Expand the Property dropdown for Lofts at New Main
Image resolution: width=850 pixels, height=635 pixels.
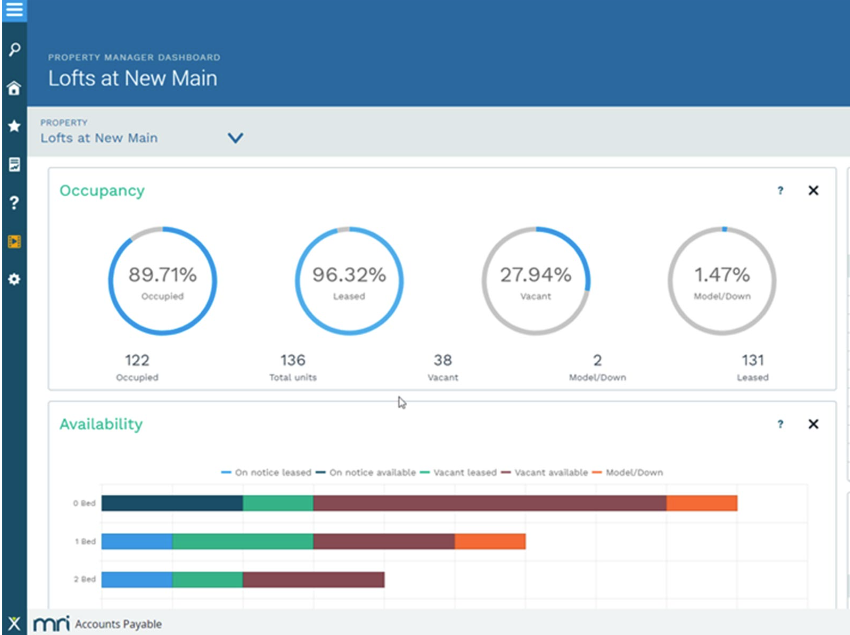point(235,137)
